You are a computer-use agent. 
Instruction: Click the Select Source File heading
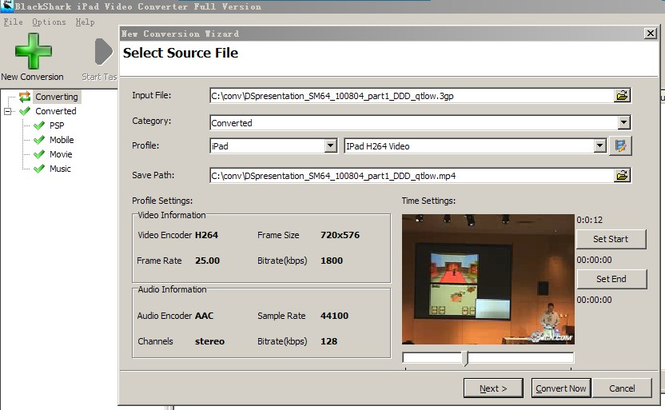tap(181, 53)
